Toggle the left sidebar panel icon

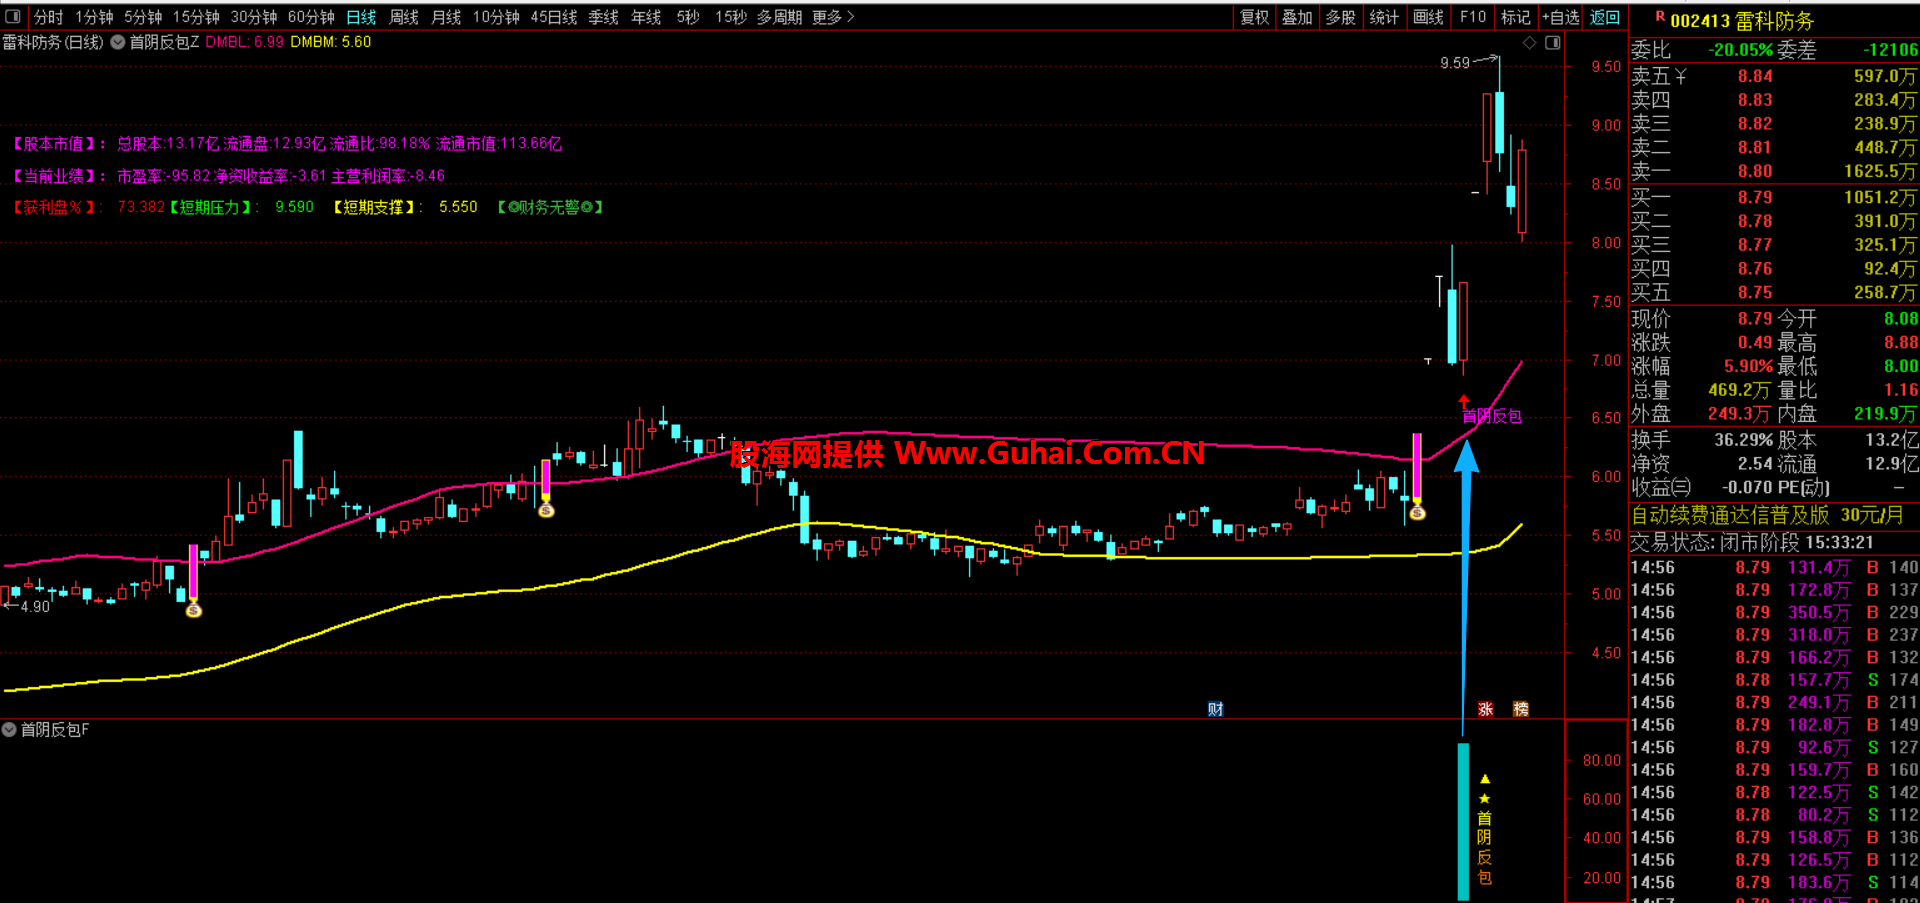pyautogui.click(x=13, y=16)
